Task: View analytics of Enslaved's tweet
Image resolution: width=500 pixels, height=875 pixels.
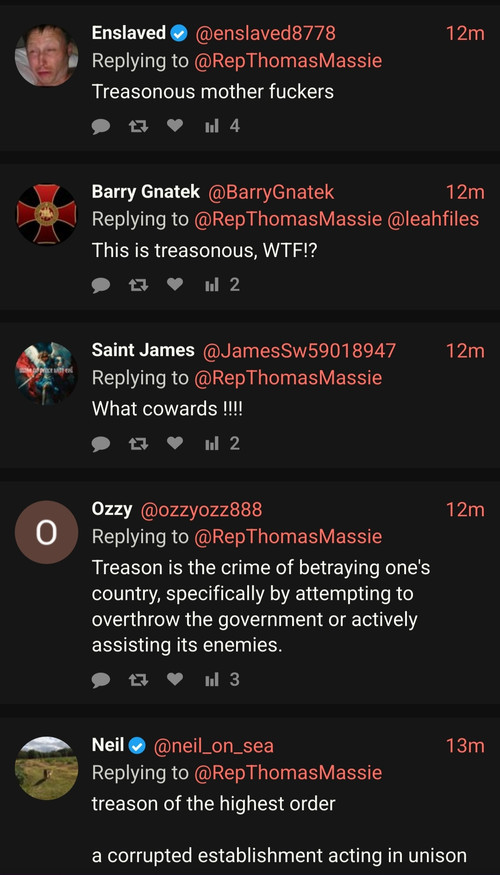Action: tap(222, 126)
